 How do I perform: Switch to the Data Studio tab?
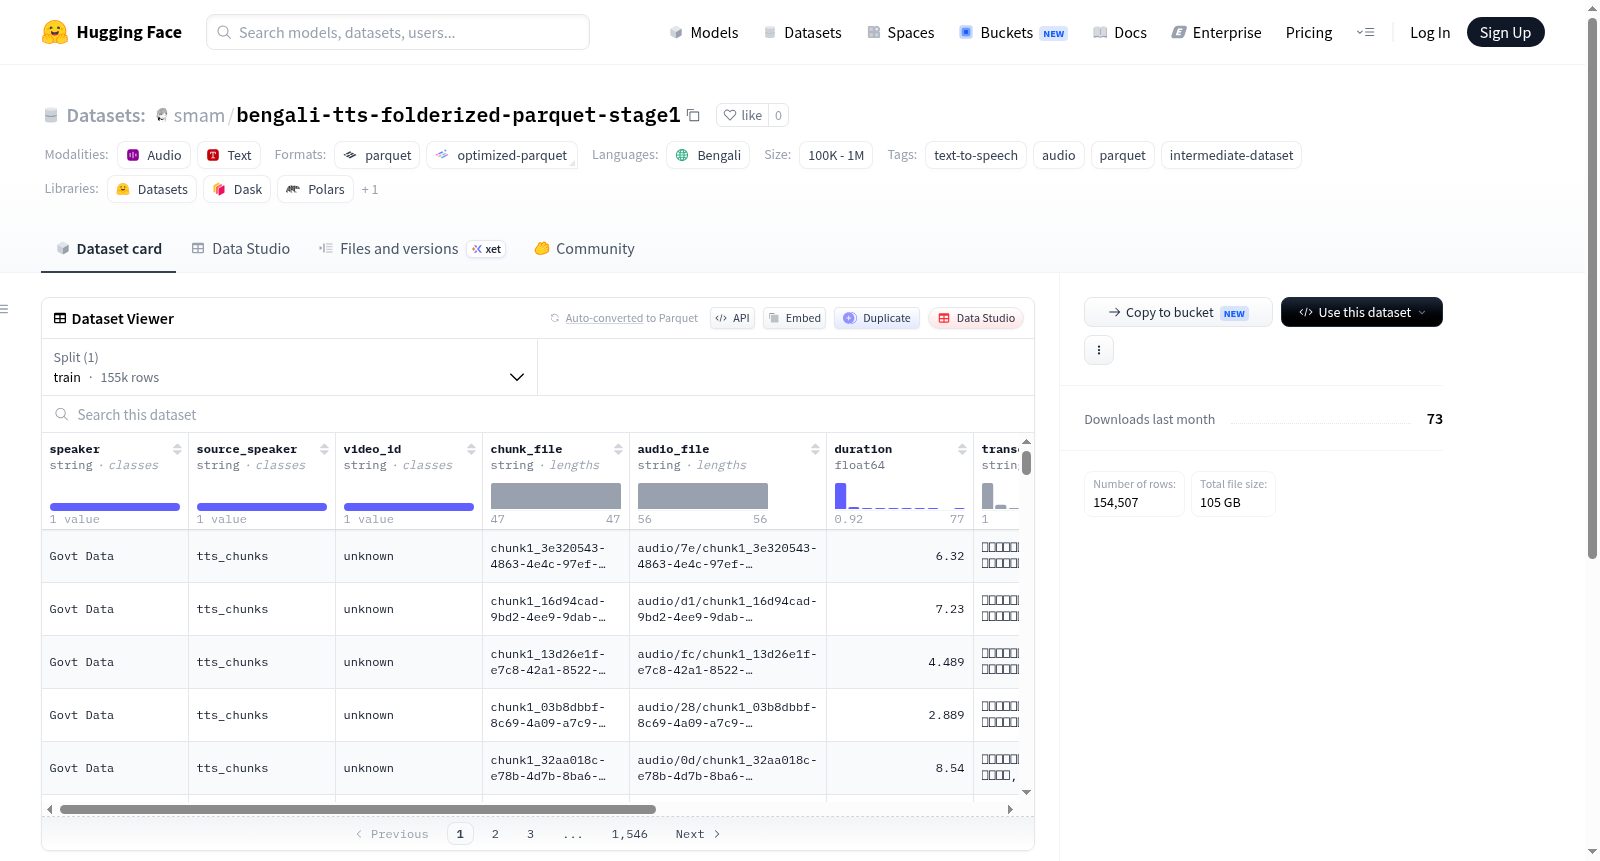pyautogui.click(x=241, y=249)
